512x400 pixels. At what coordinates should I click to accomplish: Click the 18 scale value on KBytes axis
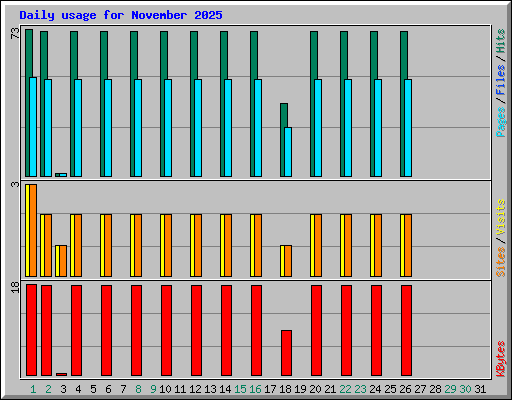[x=15, y=287]
